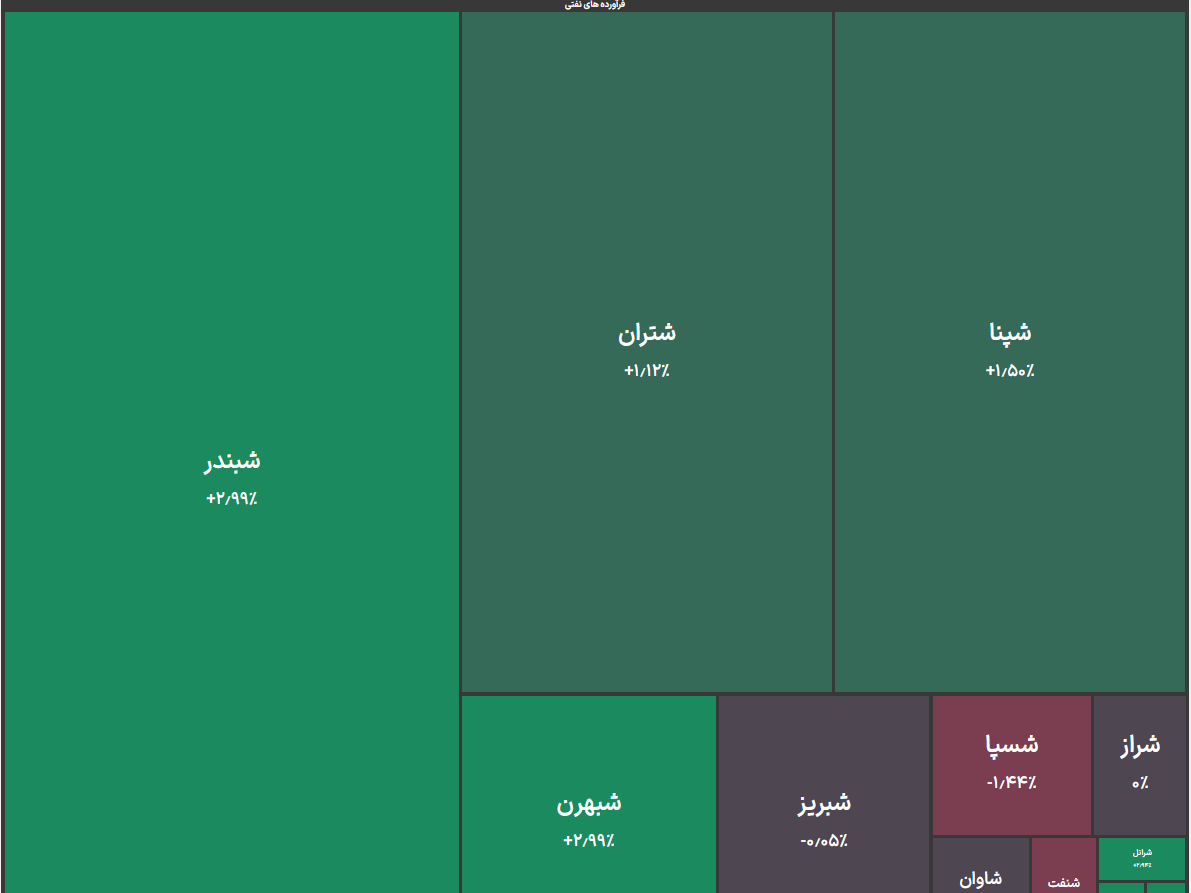Click the -۰/۰۵٪ change under شبریز
Screen dimensions: 1191x893
pyautogui.click(x=824, y=841)
